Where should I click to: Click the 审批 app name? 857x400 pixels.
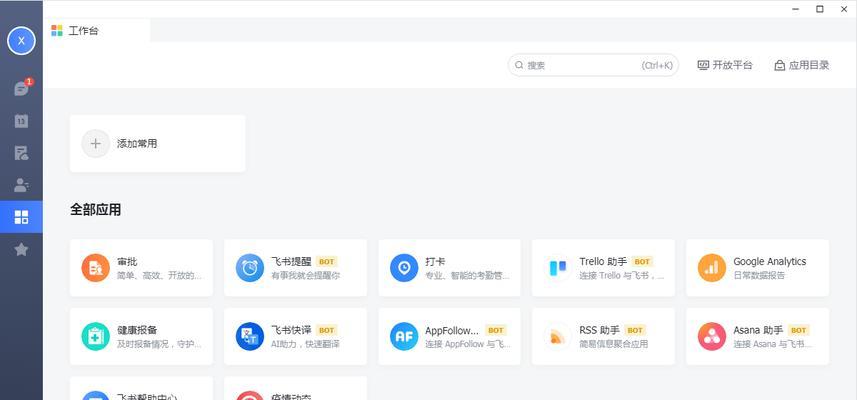127,262
